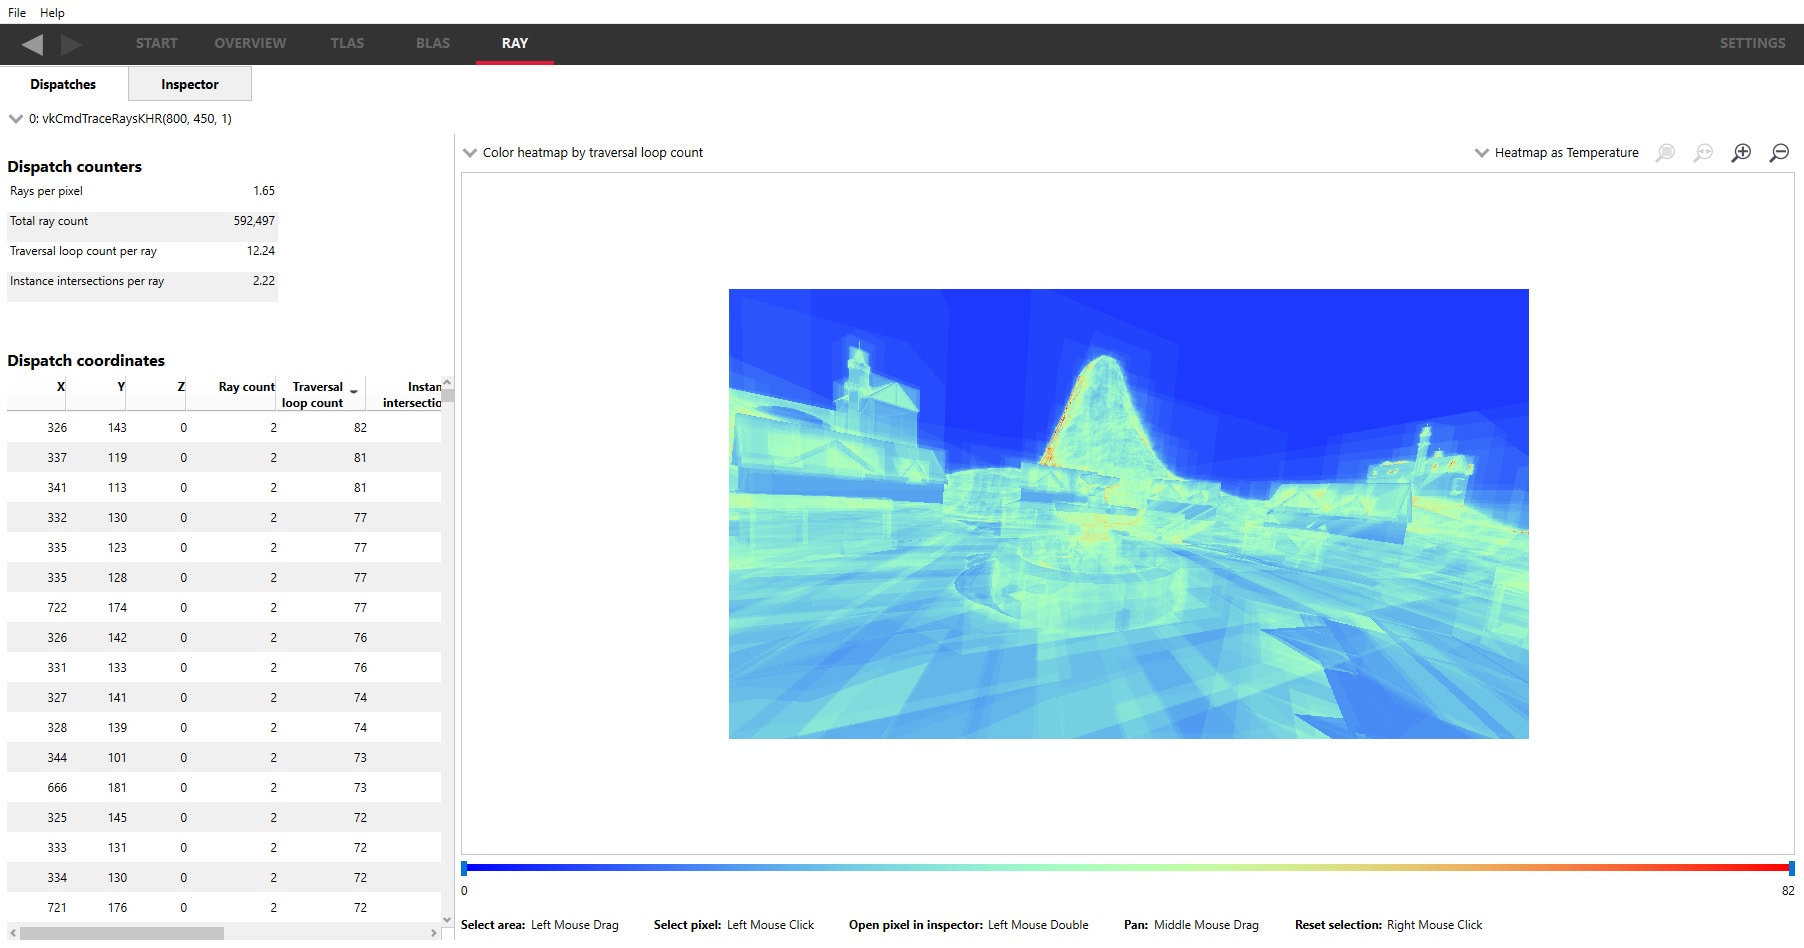The height and width of the screenshot is (948, 1804).
Task: Go to the OVERVIEW tab
Action: [250, 44]
